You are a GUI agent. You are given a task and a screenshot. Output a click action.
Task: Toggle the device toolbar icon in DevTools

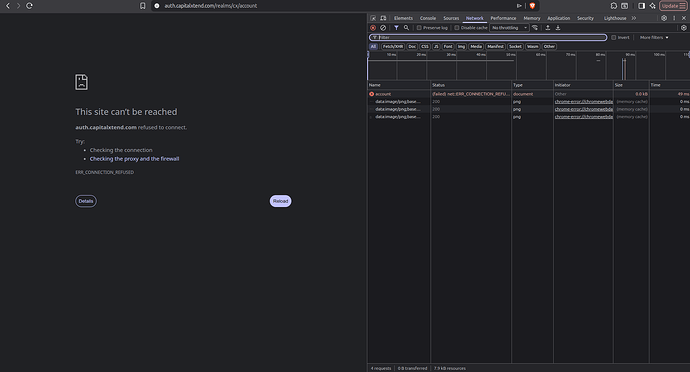(383, 18)
